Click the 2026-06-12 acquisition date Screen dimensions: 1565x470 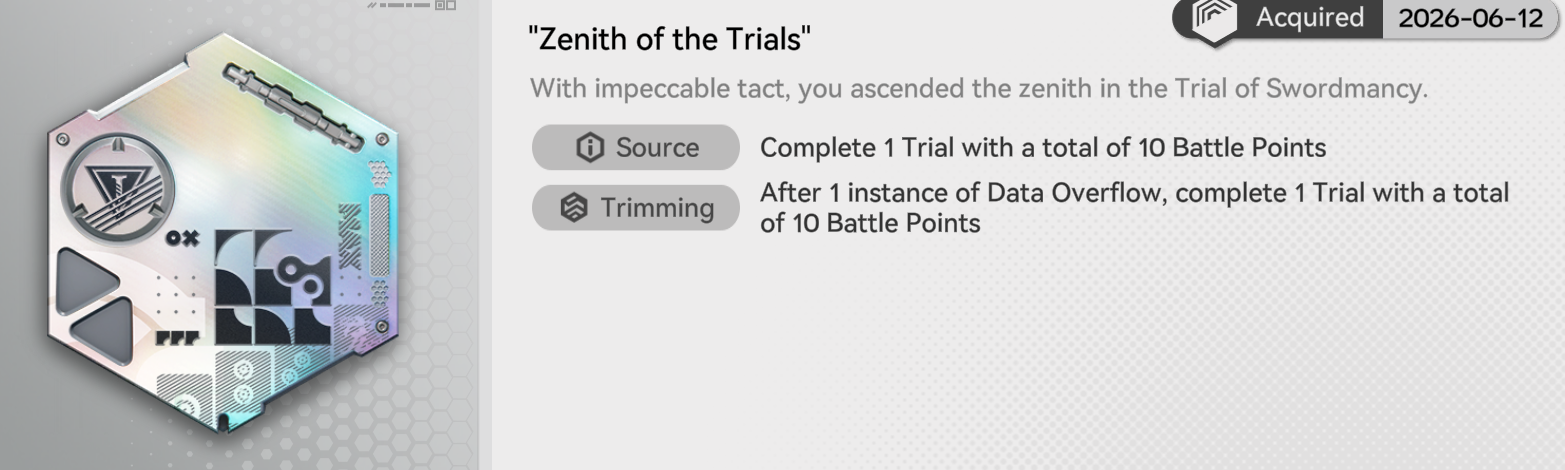[x=1470, y=17]
